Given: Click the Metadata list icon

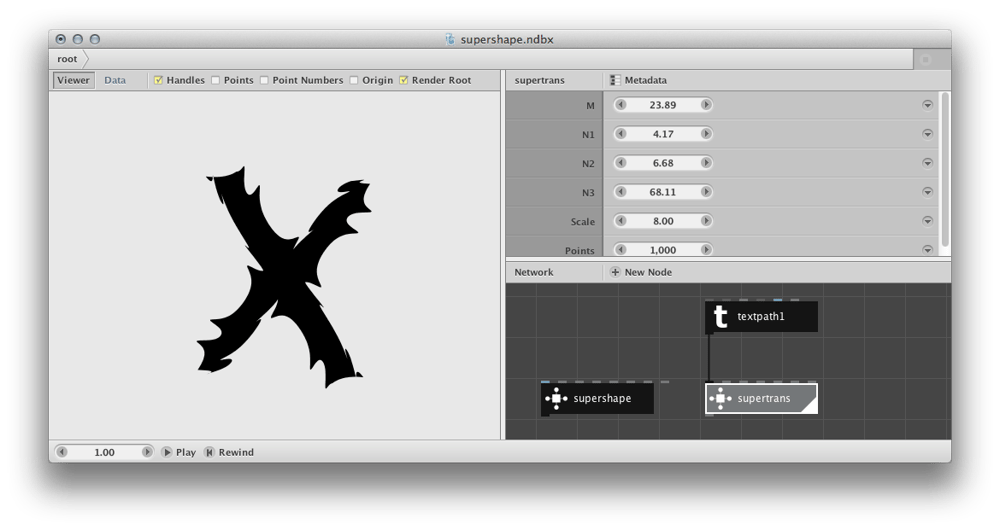Looking at the screenshot, I should (x=615, y=80).
